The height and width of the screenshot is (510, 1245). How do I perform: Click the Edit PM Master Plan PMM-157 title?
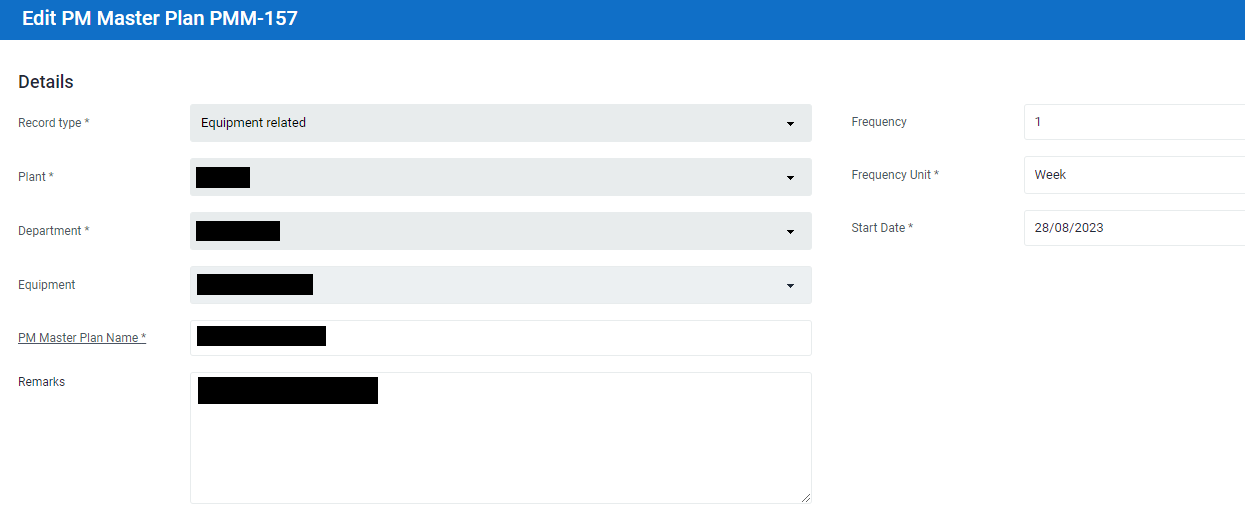click(160, 18)
